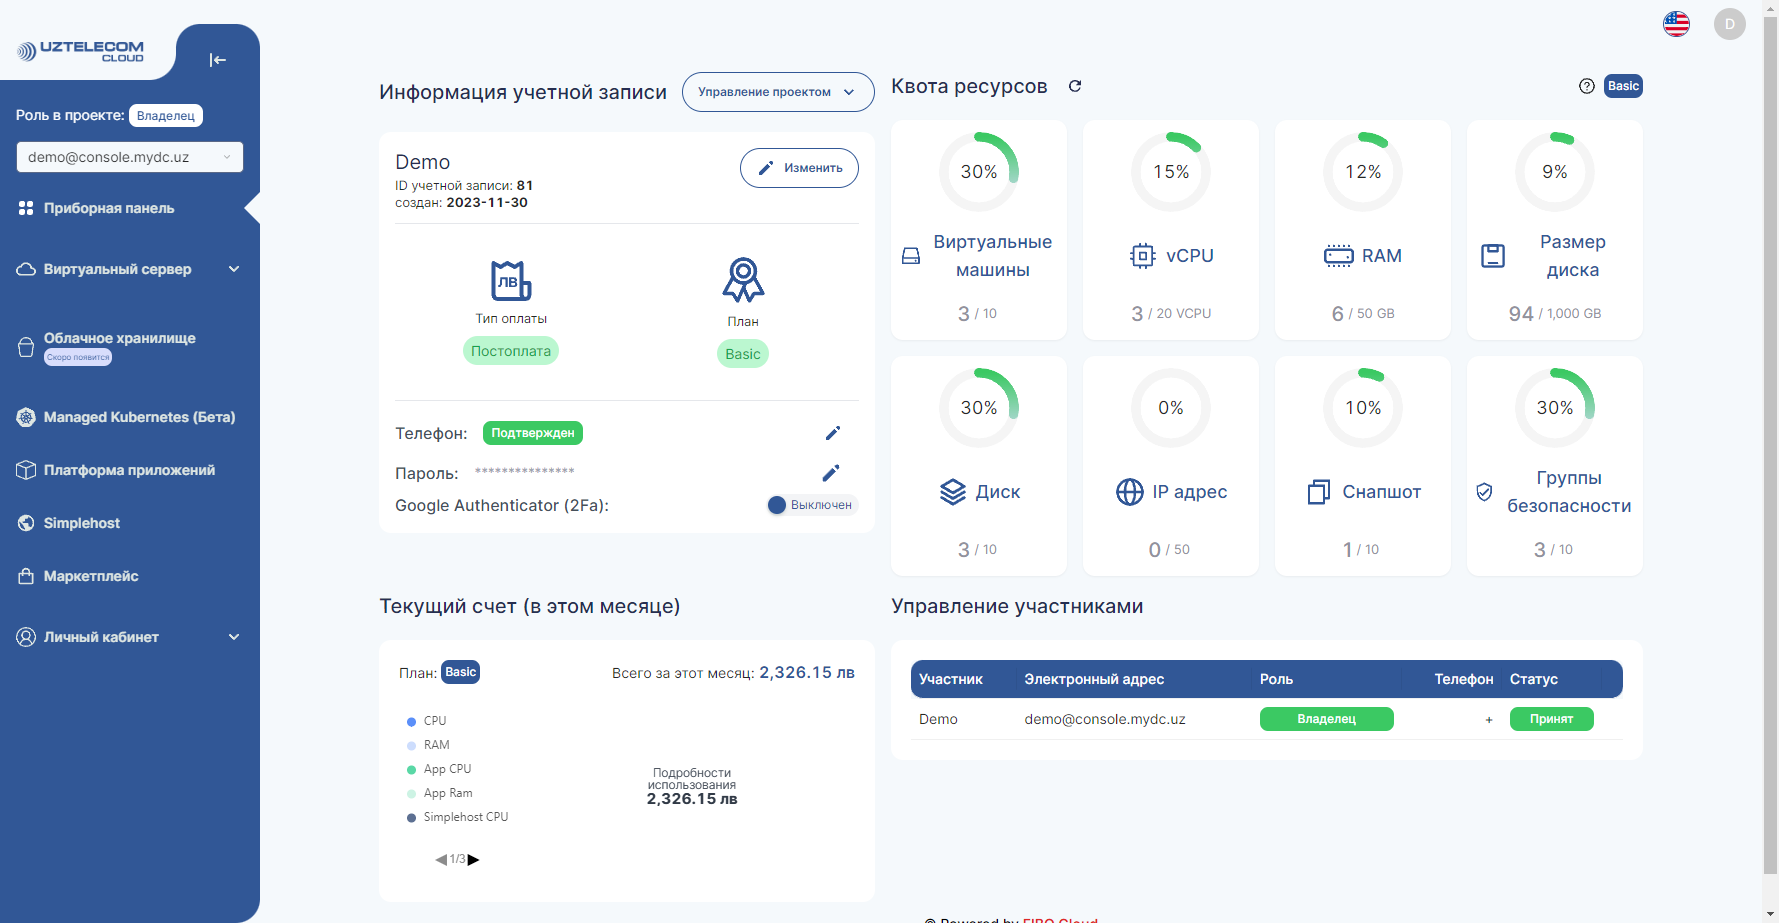Click the US flag language icon
The height and width of the screenshot is (923, 1779).
(x=1676, y=24)
